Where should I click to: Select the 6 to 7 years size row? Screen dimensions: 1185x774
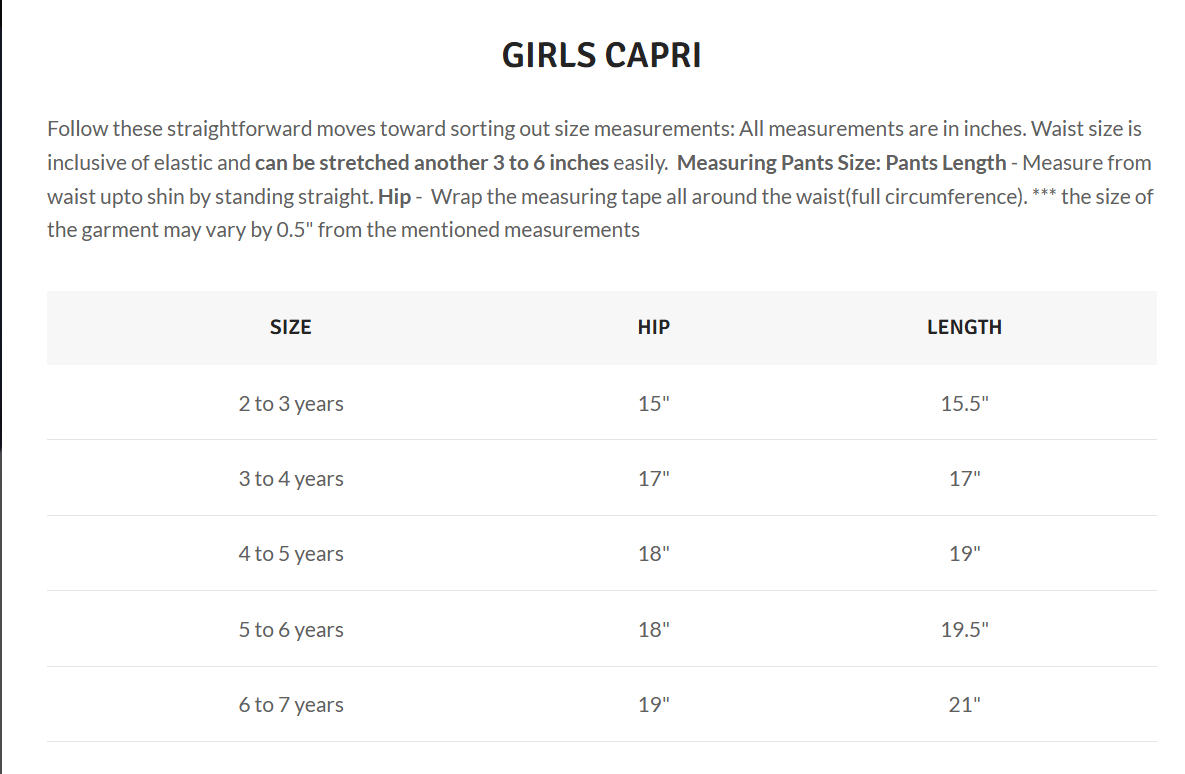(x=290, y=705)
